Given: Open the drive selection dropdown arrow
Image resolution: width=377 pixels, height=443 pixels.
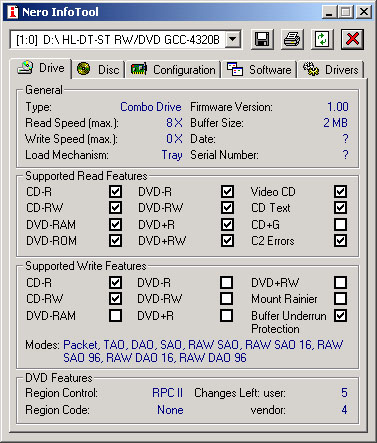Looking at the screenshot, I should 233,40.
